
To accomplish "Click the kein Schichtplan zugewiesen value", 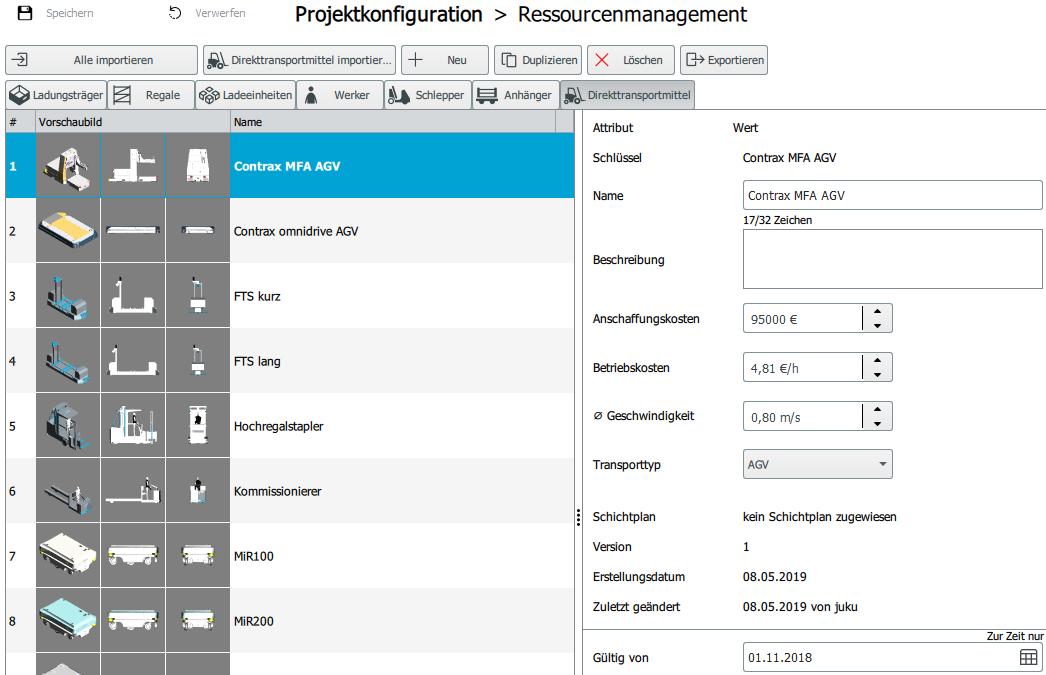I will pos(819,517).
